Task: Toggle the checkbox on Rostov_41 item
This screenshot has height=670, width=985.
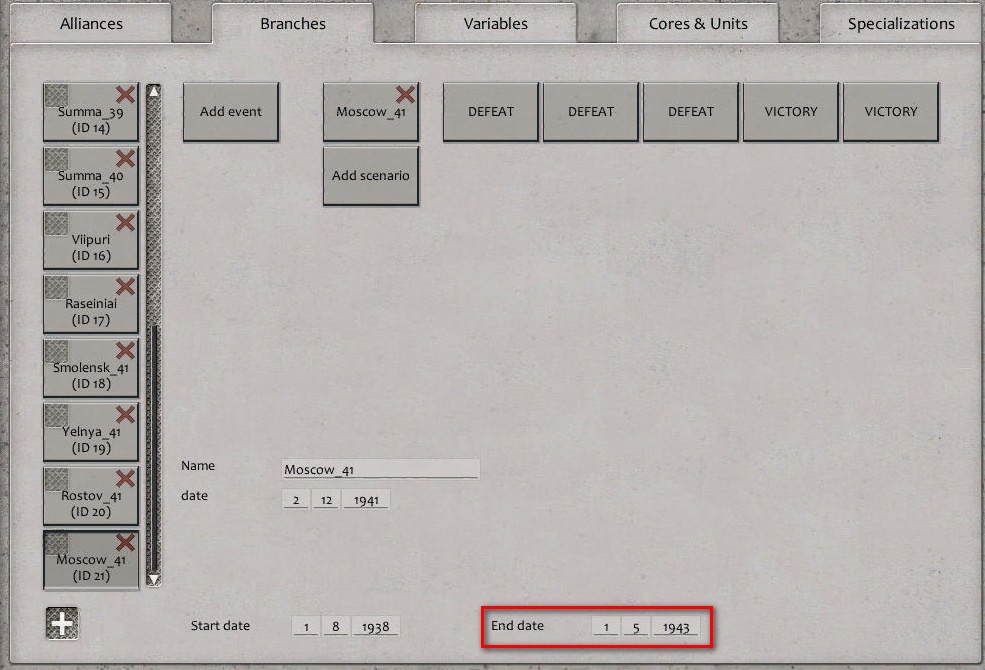Action: [x=57, y=480]
